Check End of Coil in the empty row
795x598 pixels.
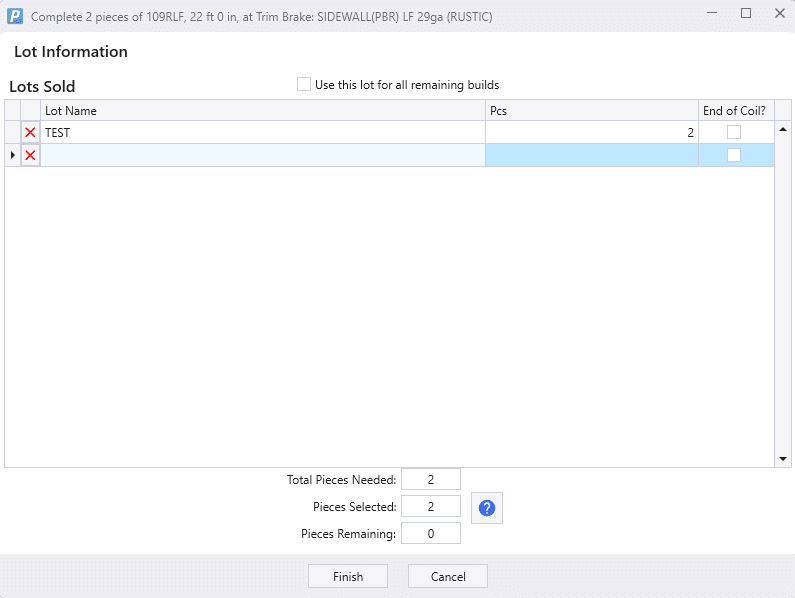pos(734,155)
